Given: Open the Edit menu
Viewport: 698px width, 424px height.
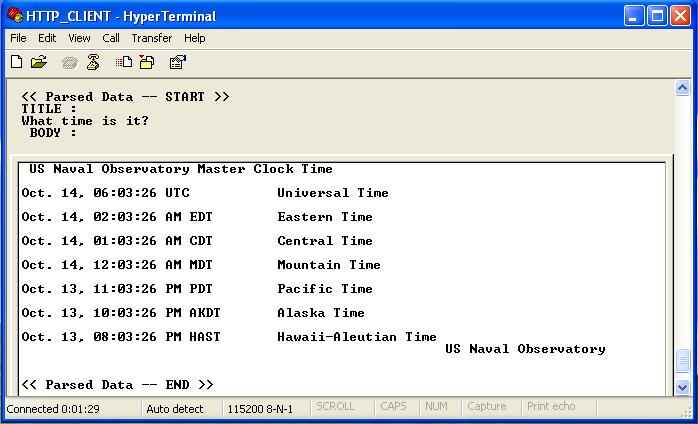Looking at the screenshot, I should 47,38.
